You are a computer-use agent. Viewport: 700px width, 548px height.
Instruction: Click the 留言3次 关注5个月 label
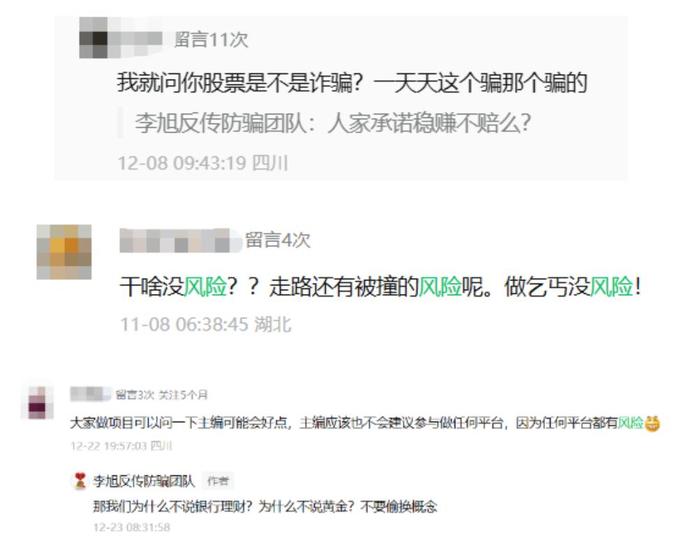pyautogui.click(x=162, y=394)
